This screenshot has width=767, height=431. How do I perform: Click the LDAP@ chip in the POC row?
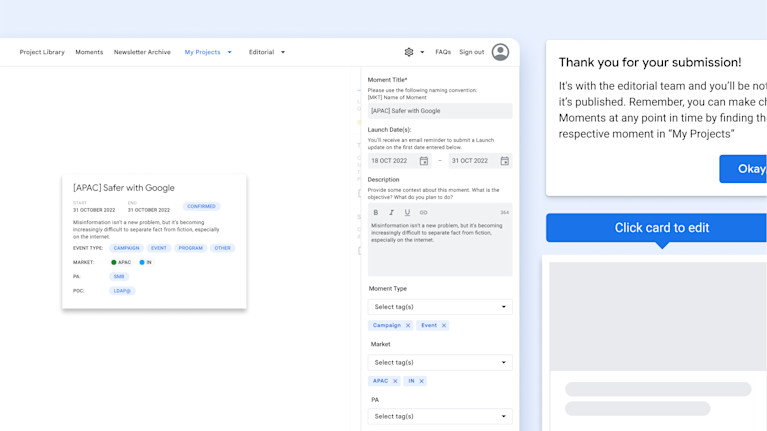click(x=122, y=291)
